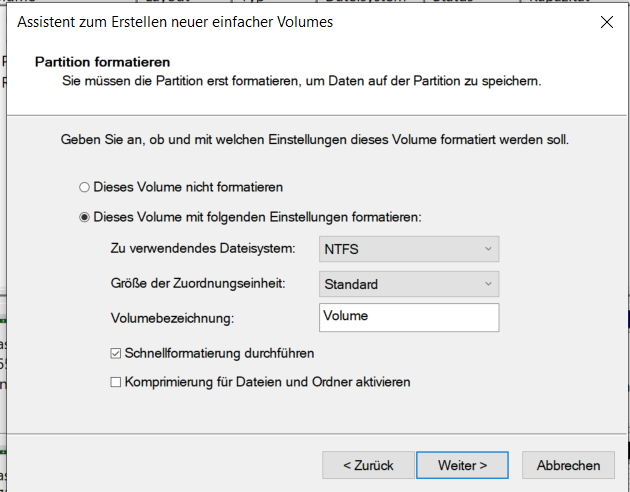Click the 'Schnellformatierung durchführen' label text
This screenshot has width=630, height=492.
coord(220,353)
